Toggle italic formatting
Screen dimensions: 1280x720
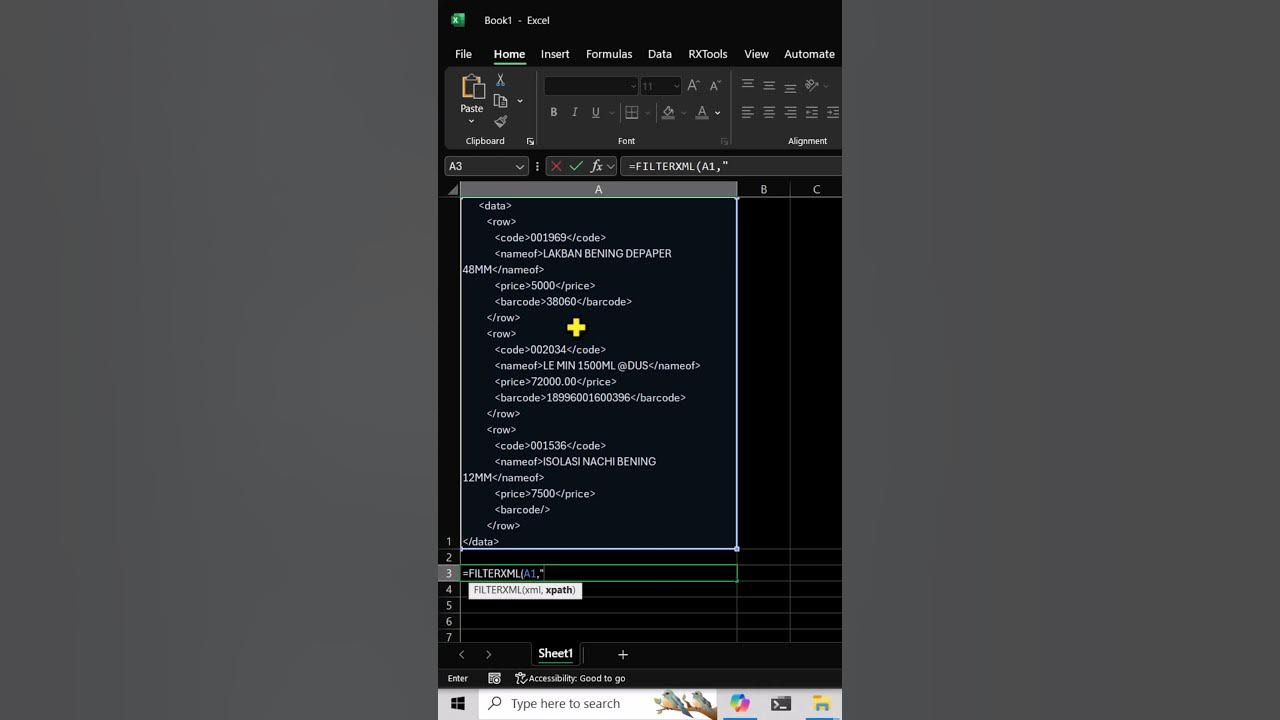pyautogui.click(x=574, y=112)
